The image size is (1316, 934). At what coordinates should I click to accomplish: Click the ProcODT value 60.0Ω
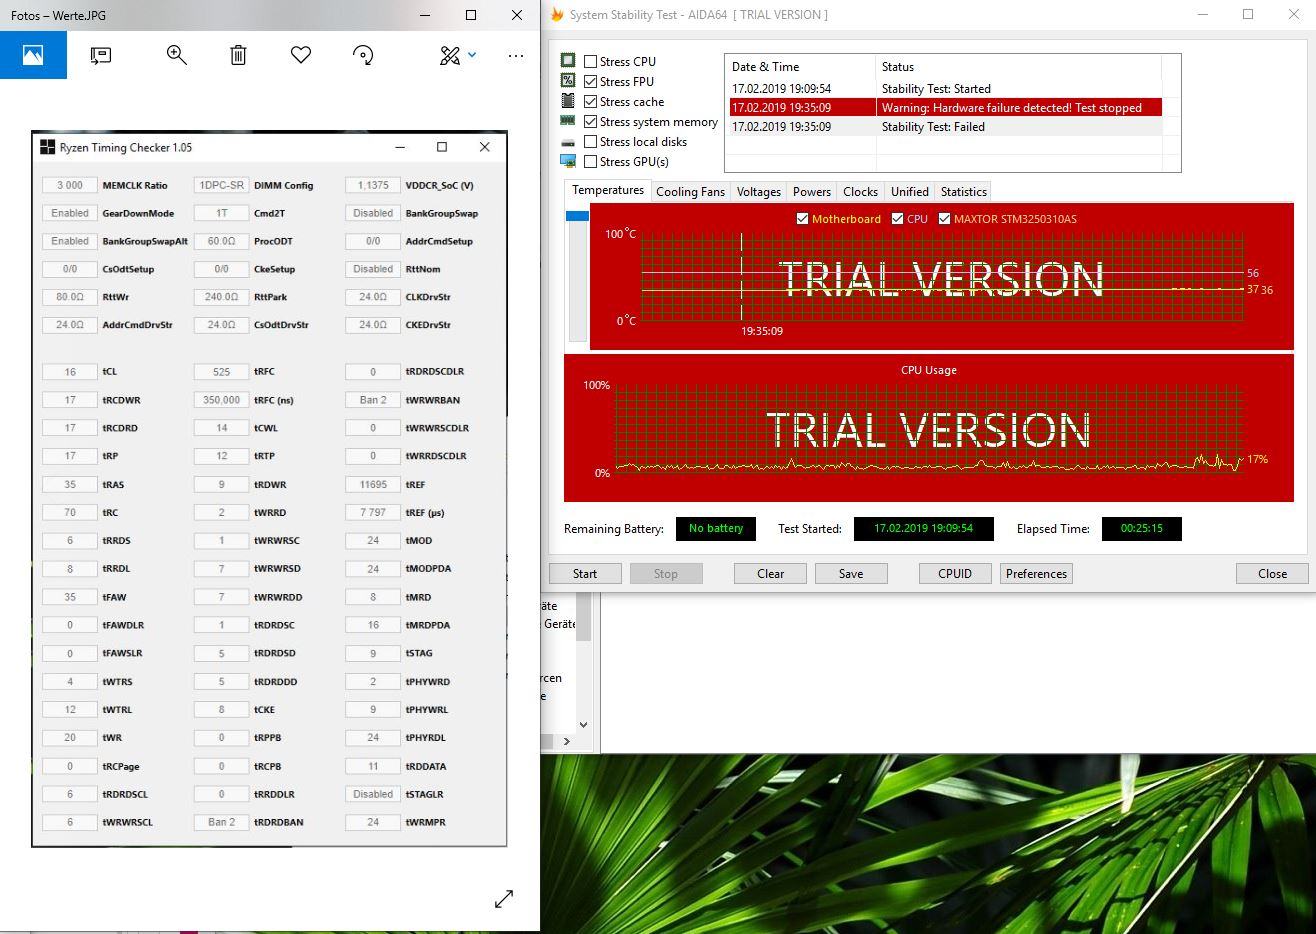[x=221, y=242]
